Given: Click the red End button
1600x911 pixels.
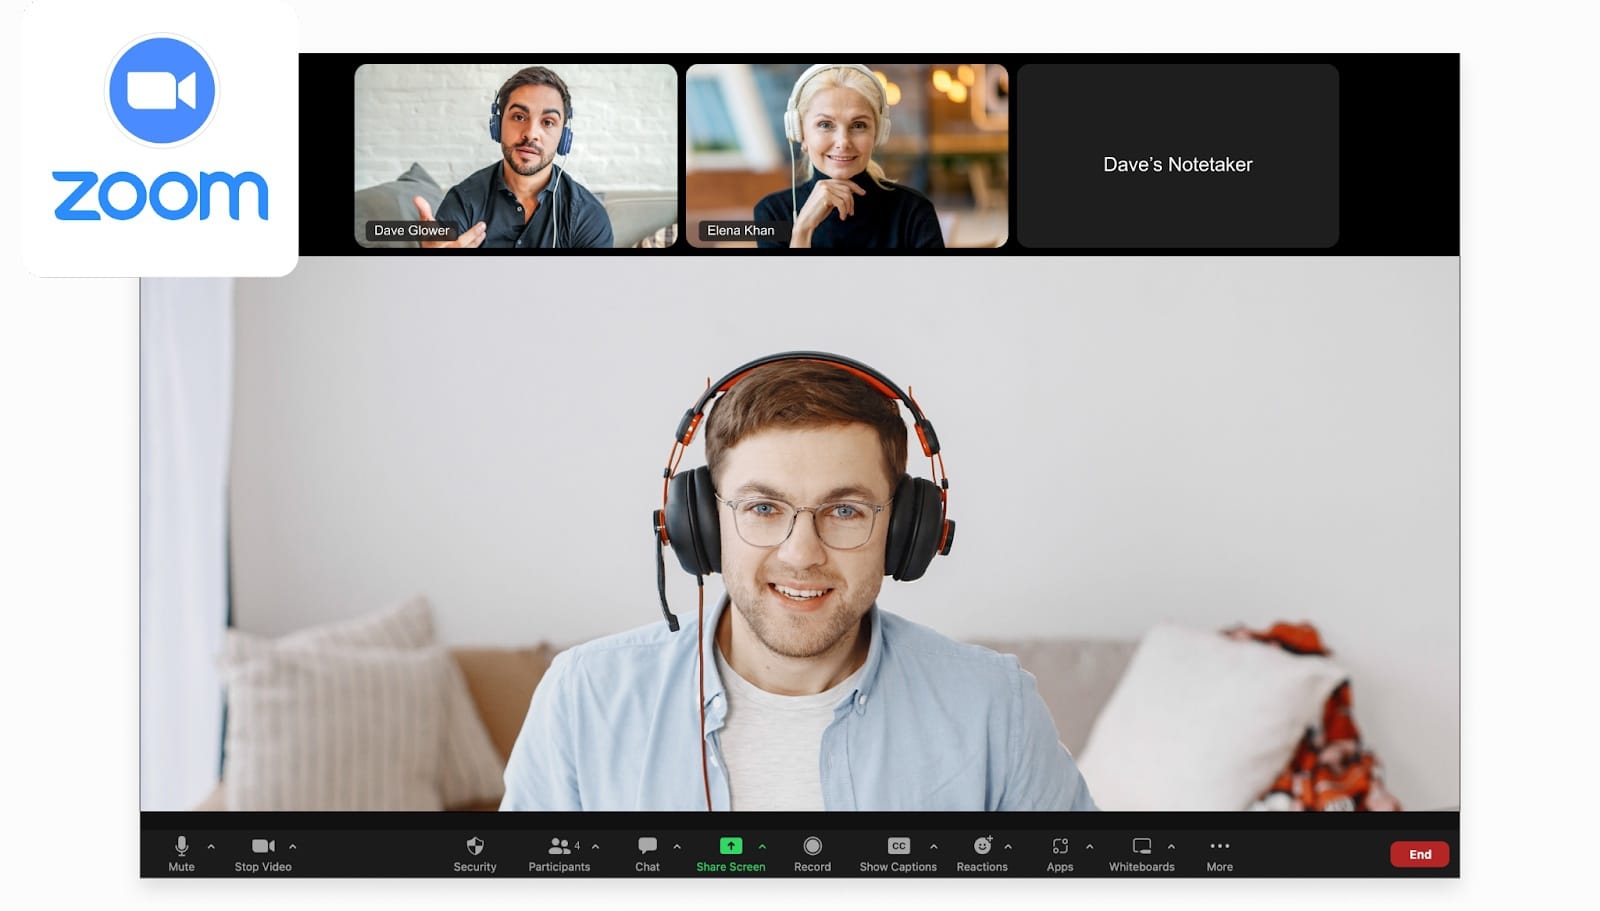Looking at the screenshot, I should [x=1420, y=854].
